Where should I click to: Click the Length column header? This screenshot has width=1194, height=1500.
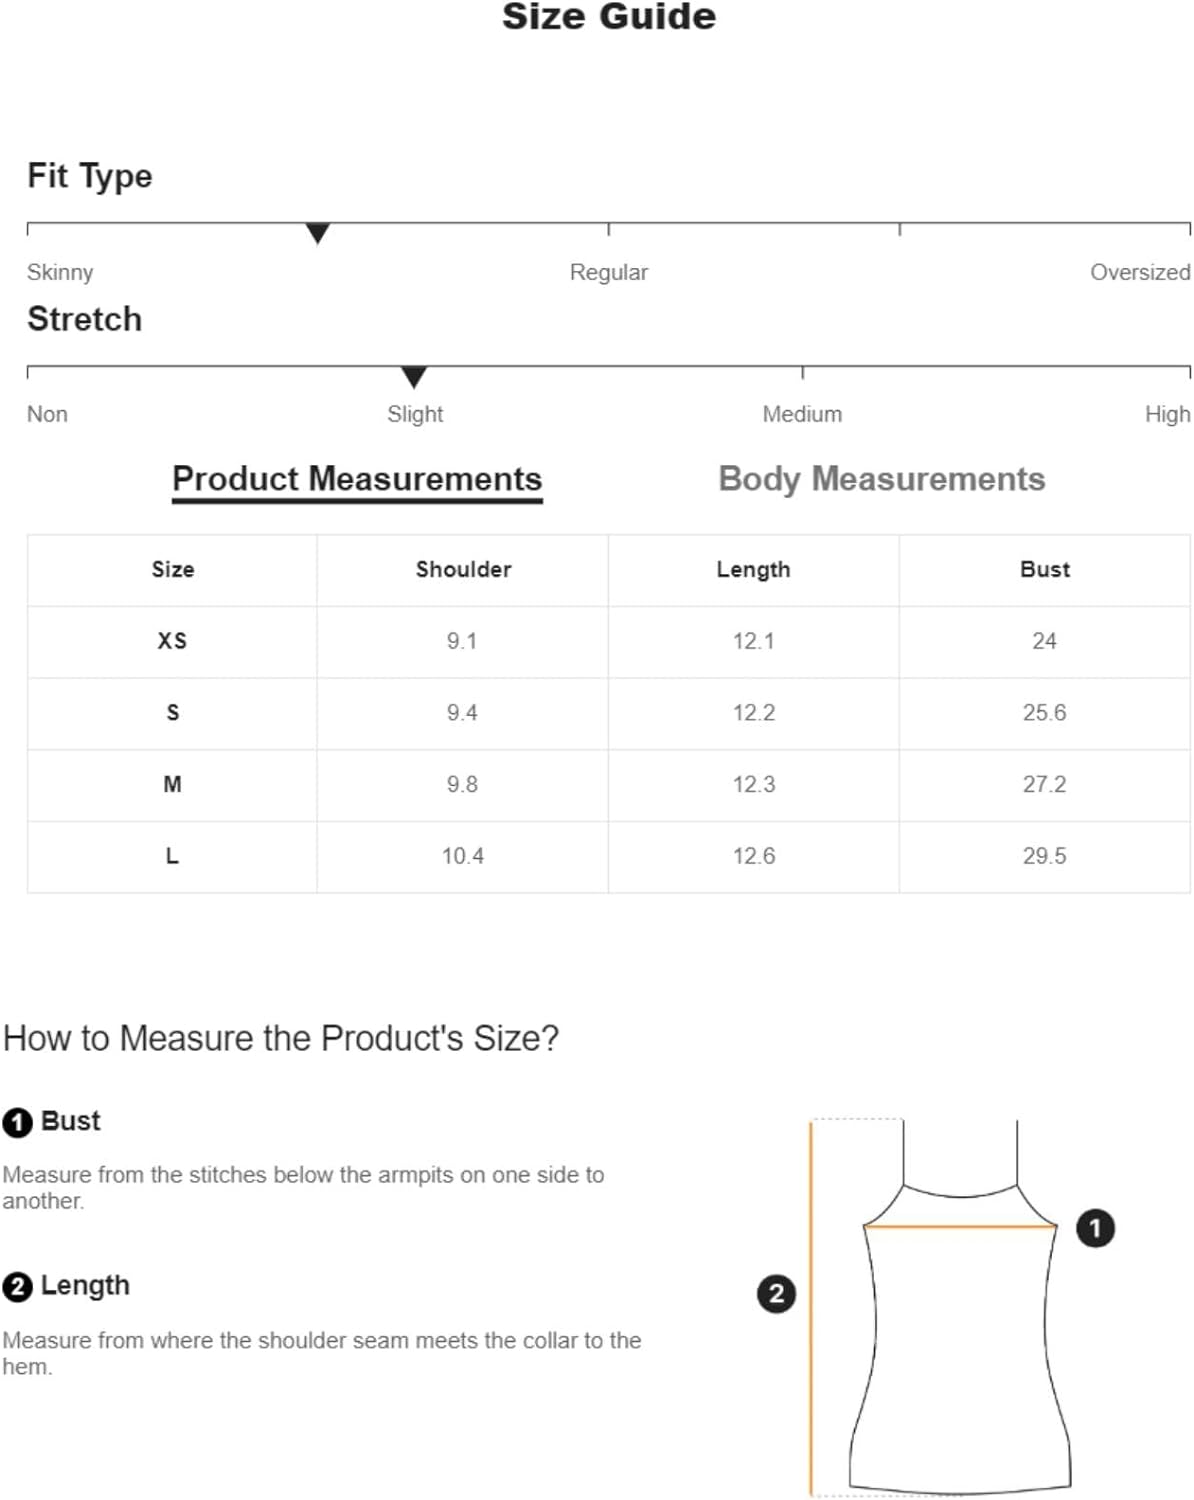(x=753, y=570)
